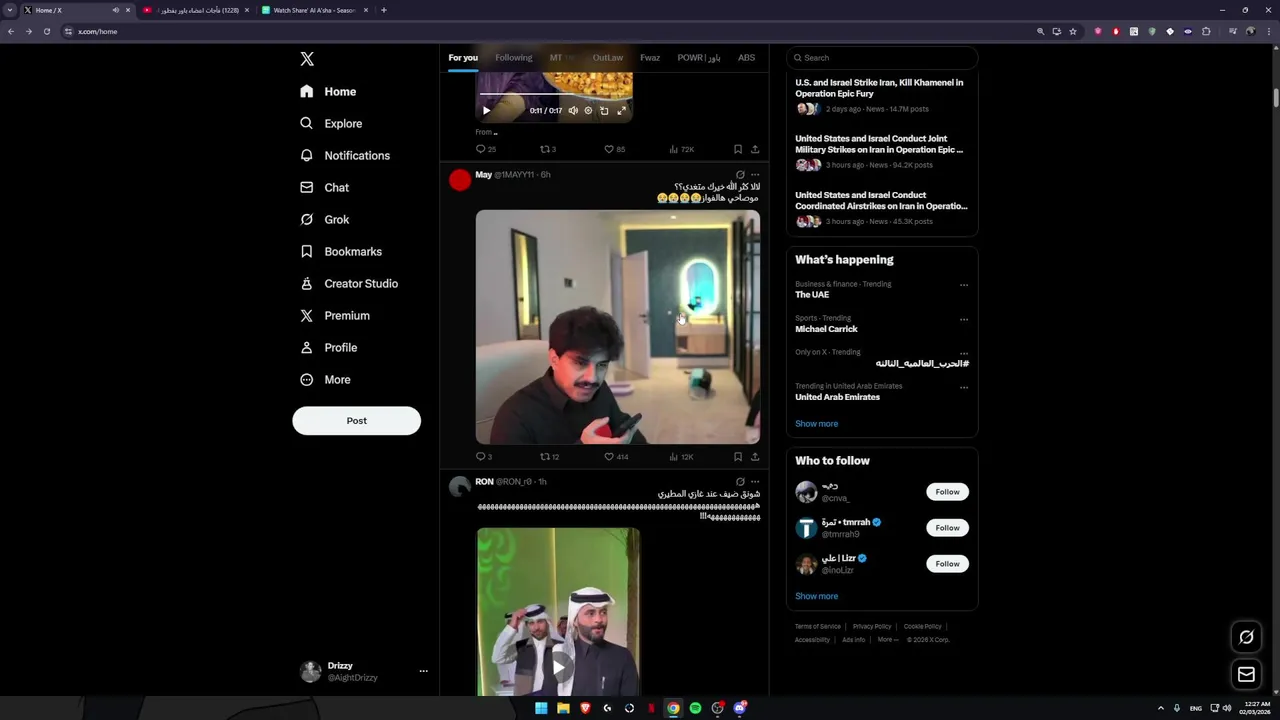The image size is (1280, 720).
Task: Open more options on RON's post
Action: coord(755,482)
